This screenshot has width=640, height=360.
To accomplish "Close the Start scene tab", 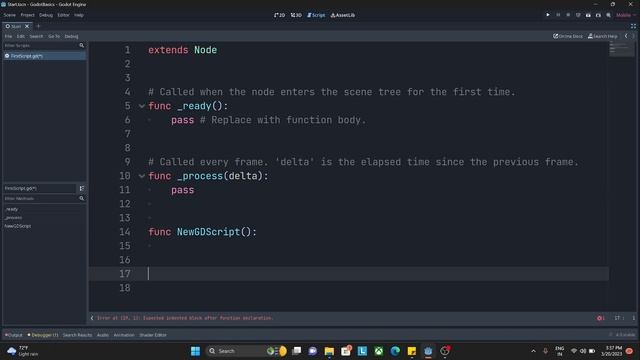I will coord(27,26).
